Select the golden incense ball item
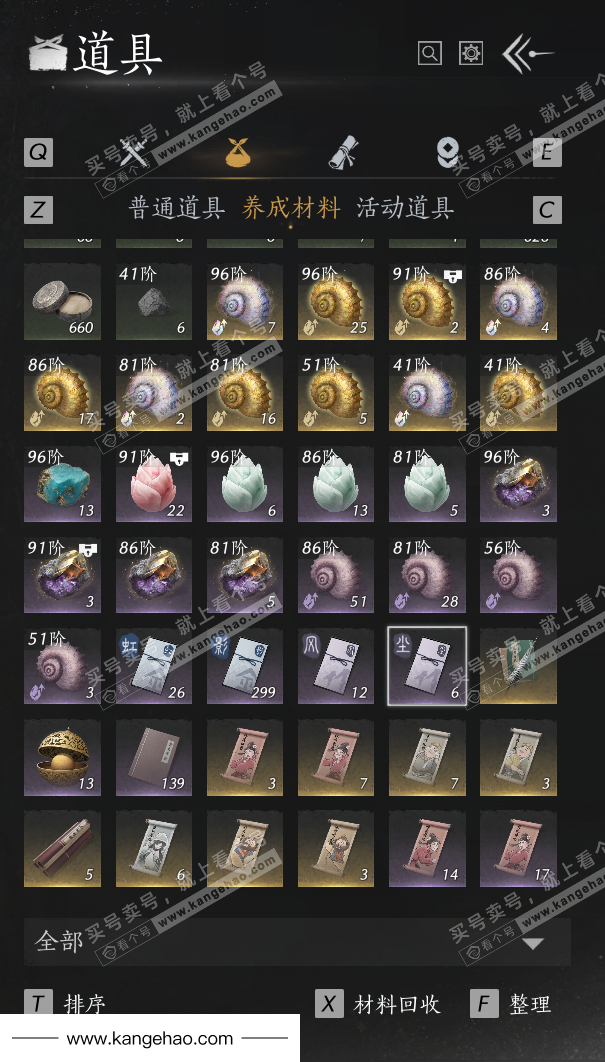 tap(62, 757)
